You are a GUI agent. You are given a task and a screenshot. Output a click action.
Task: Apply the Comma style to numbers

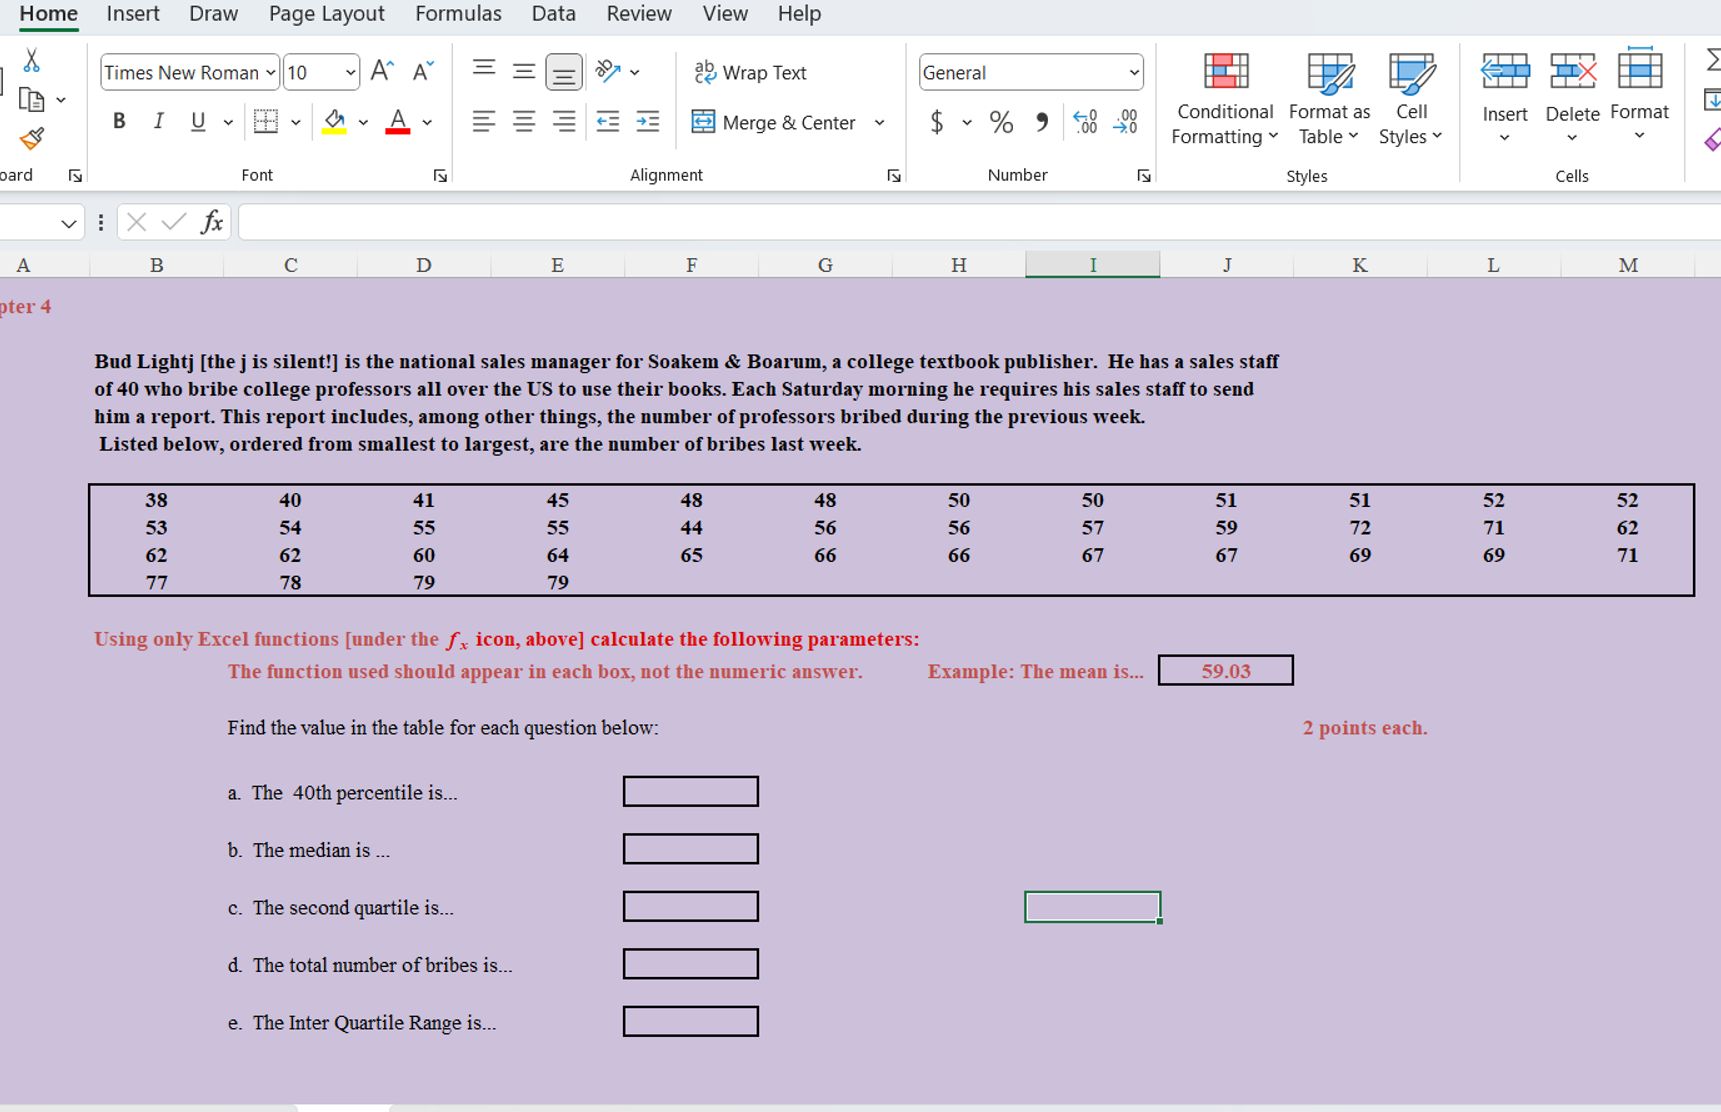pyautogui.click(x=1040, y=121)
